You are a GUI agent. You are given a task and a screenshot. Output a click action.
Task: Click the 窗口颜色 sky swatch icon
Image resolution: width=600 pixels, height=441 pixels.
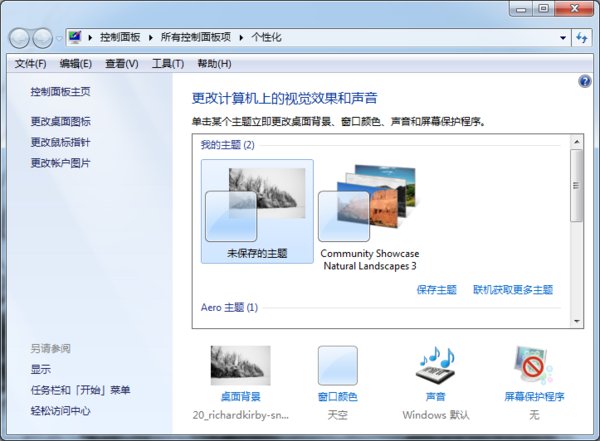pyautogui.click(x=338, y=365)
